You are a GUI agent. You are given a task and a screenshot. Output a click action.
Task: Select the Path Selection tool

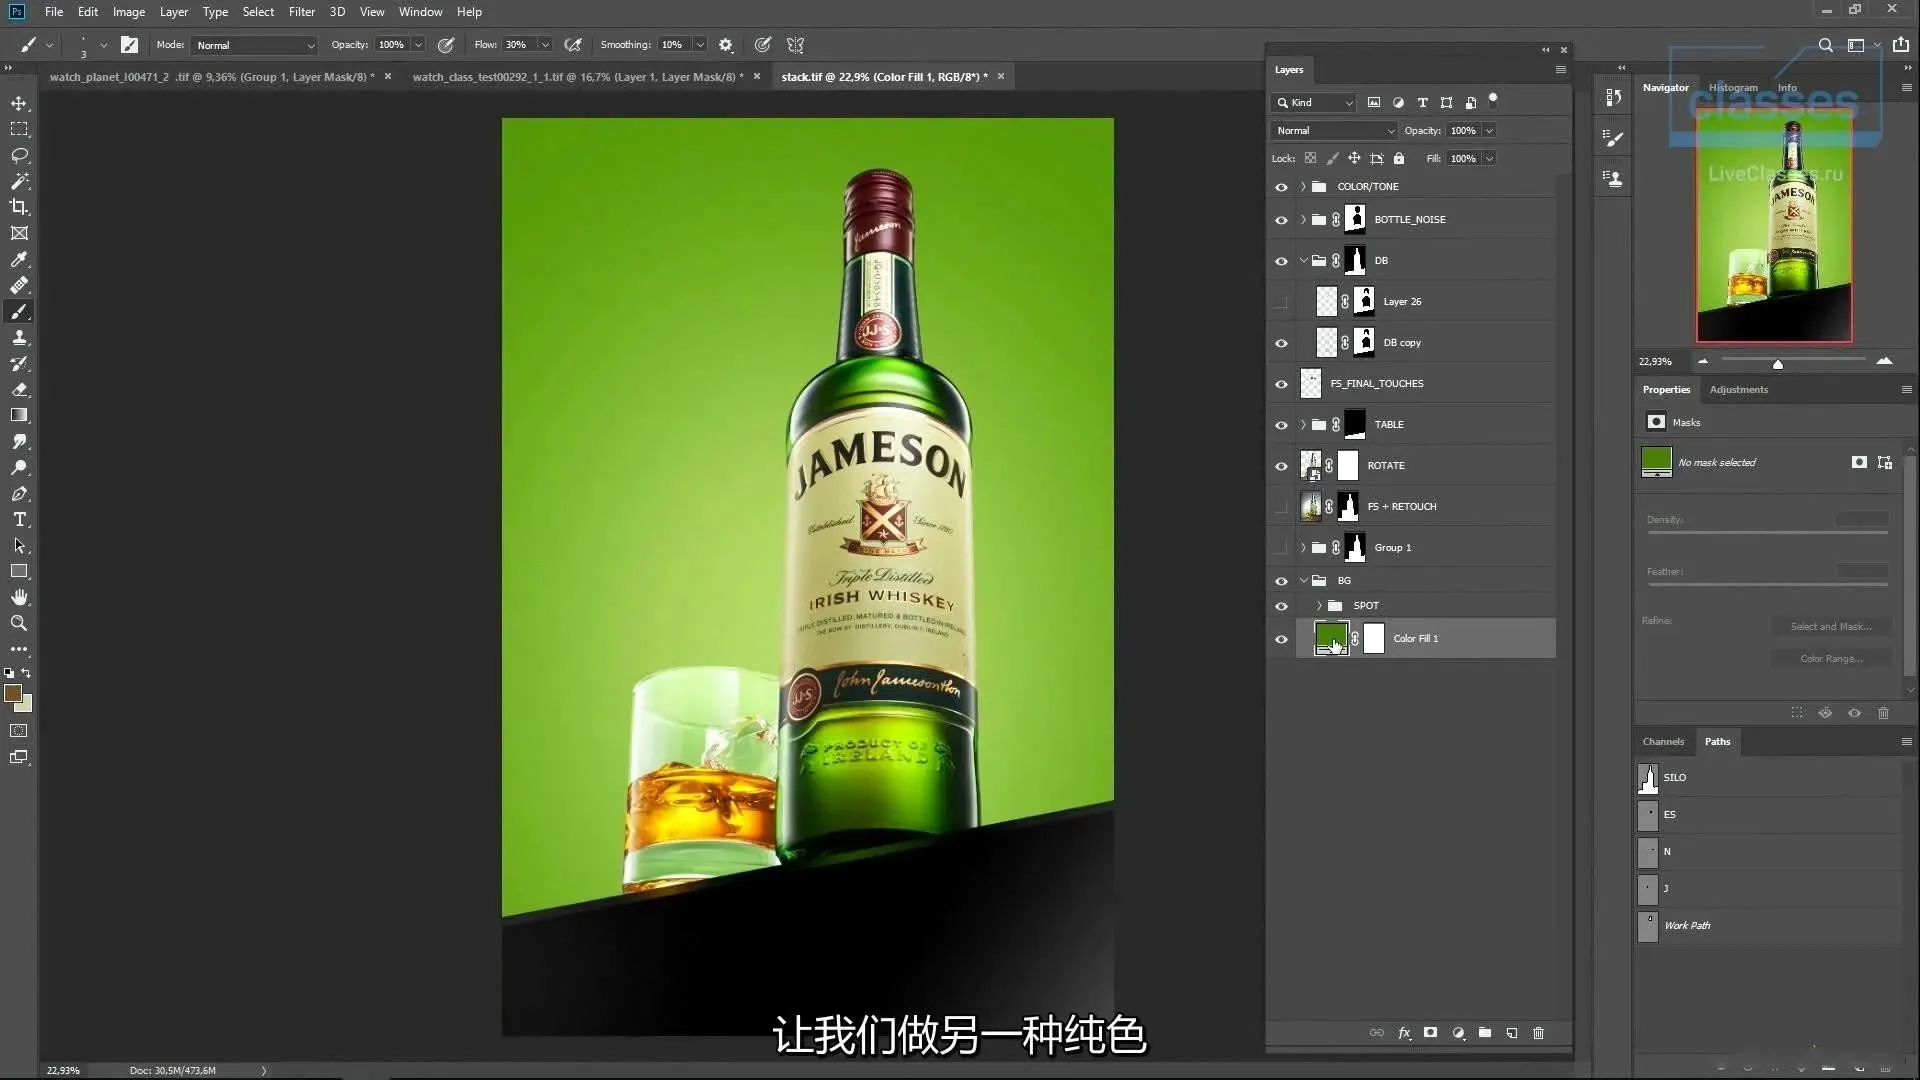click(19, 546)
